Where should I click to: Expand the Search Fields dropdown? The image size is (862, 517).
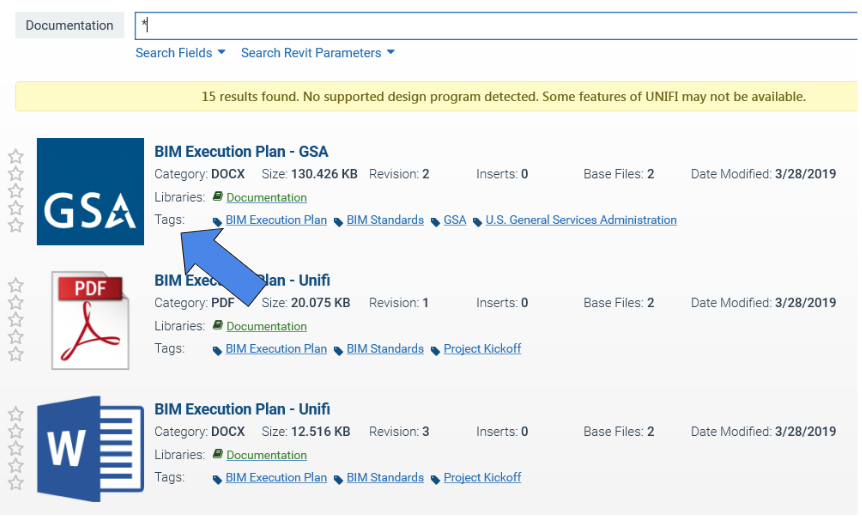tap(180, 53)
